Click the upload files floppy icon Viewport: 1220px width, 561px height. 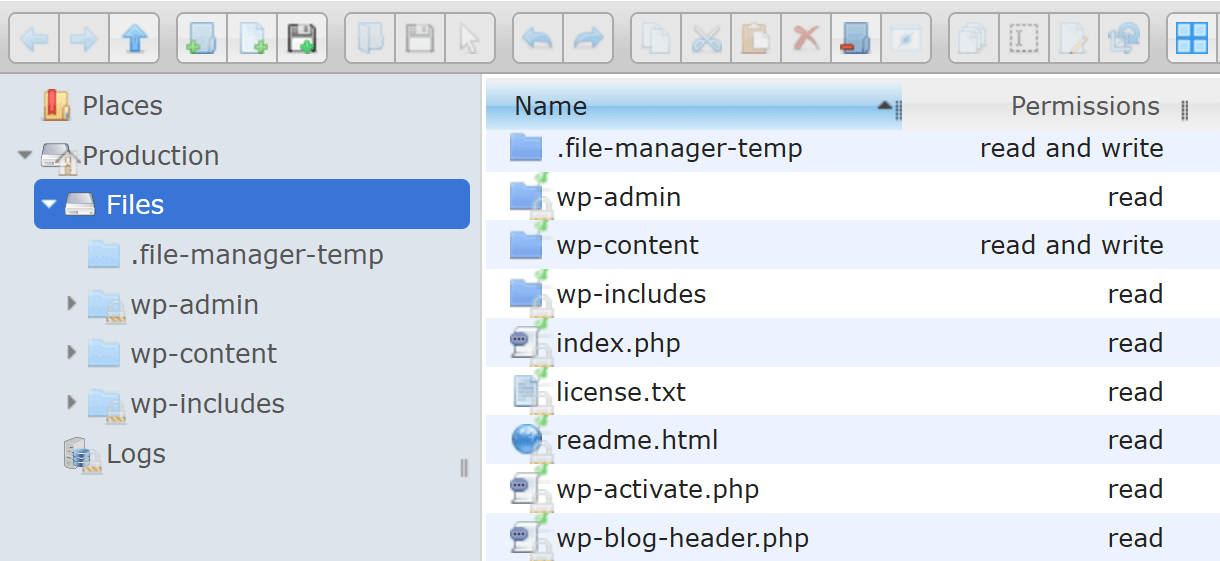[302, 39]
